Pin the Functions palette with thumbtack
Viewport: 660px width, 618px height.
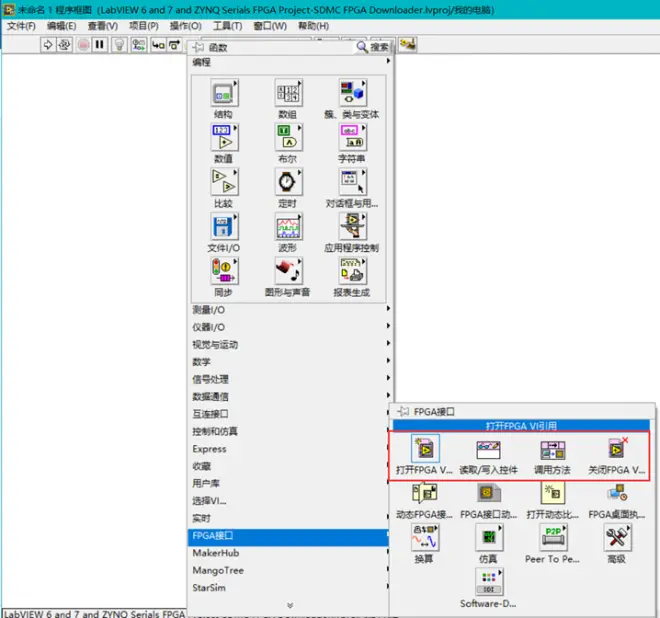pos(198,47)
